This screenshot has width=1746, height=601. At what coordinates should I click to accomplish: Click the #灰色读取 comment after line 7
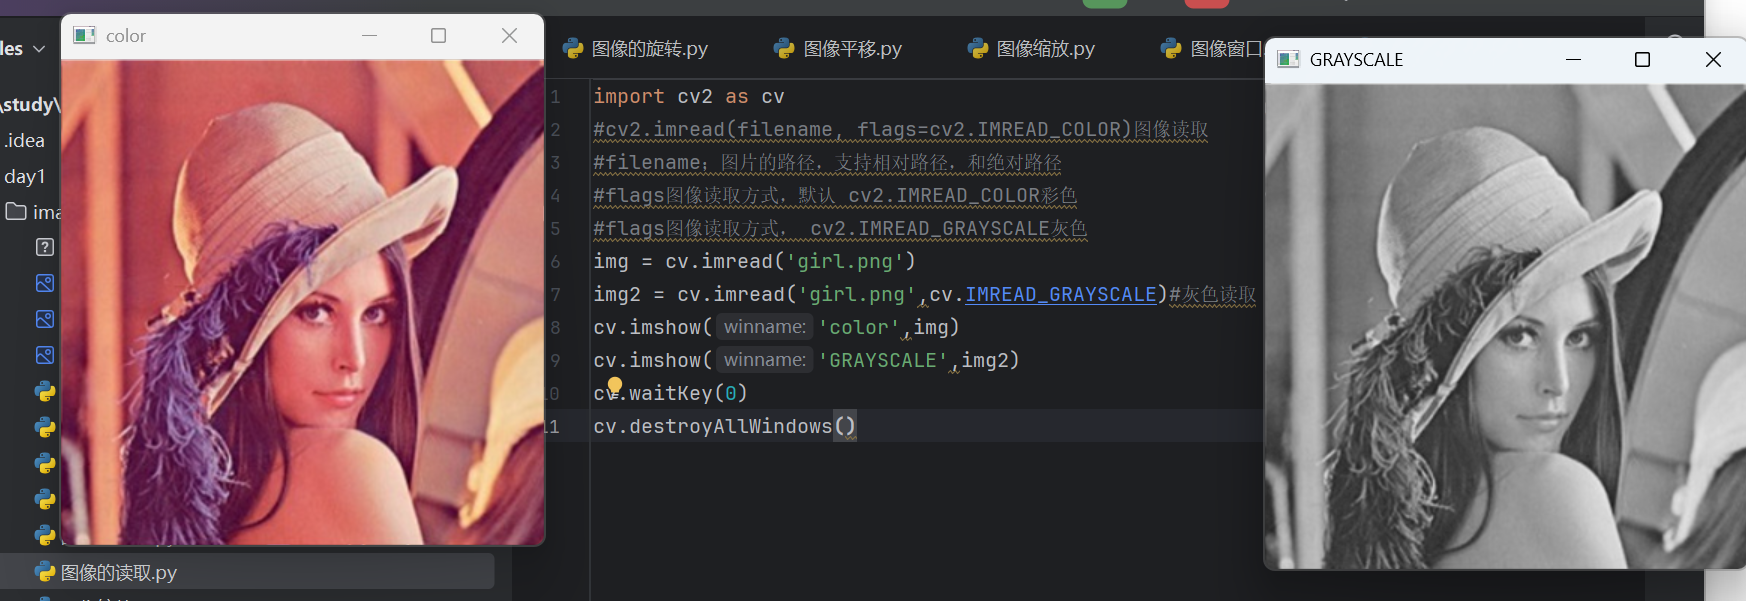click(1213, 294)
